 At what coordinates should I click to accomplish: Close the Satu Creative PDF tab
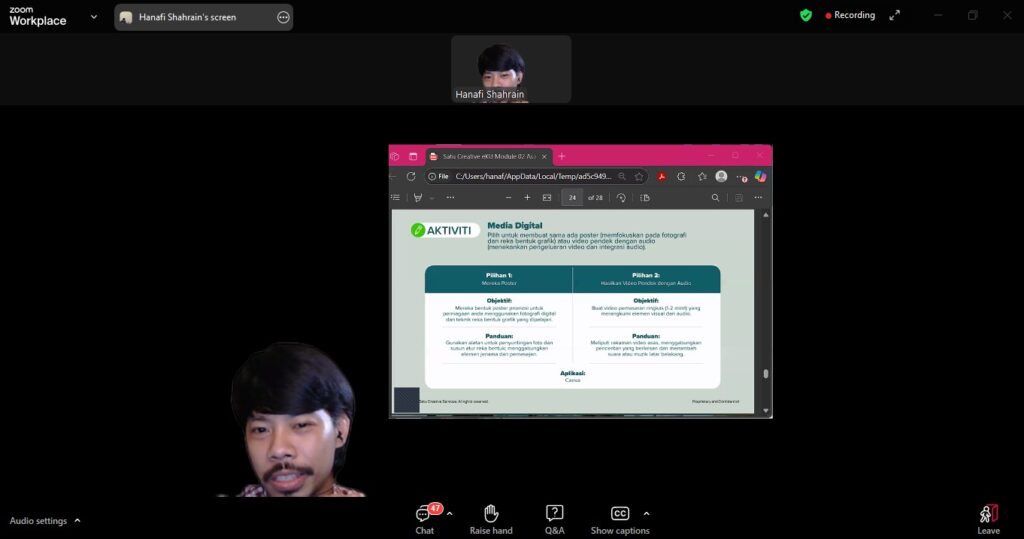[544, 157]
